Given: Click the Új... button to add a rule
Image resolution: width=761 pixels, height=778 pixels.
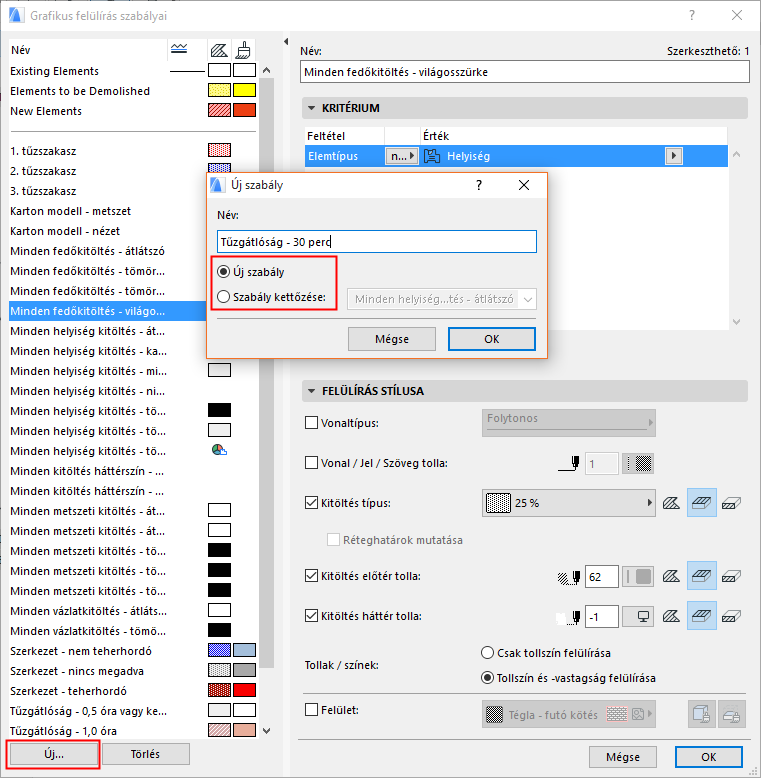Looking at the screenshot, I should pyautogui.click(x=54, y=754).
